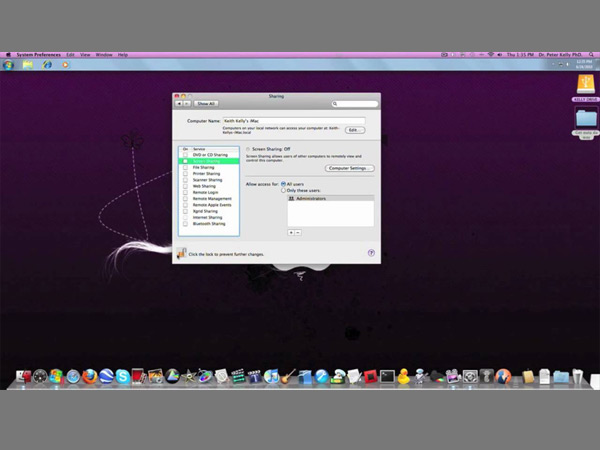
Task: Open Internet Explorer from Windows taskbar
Action: [x=47, y=65]
